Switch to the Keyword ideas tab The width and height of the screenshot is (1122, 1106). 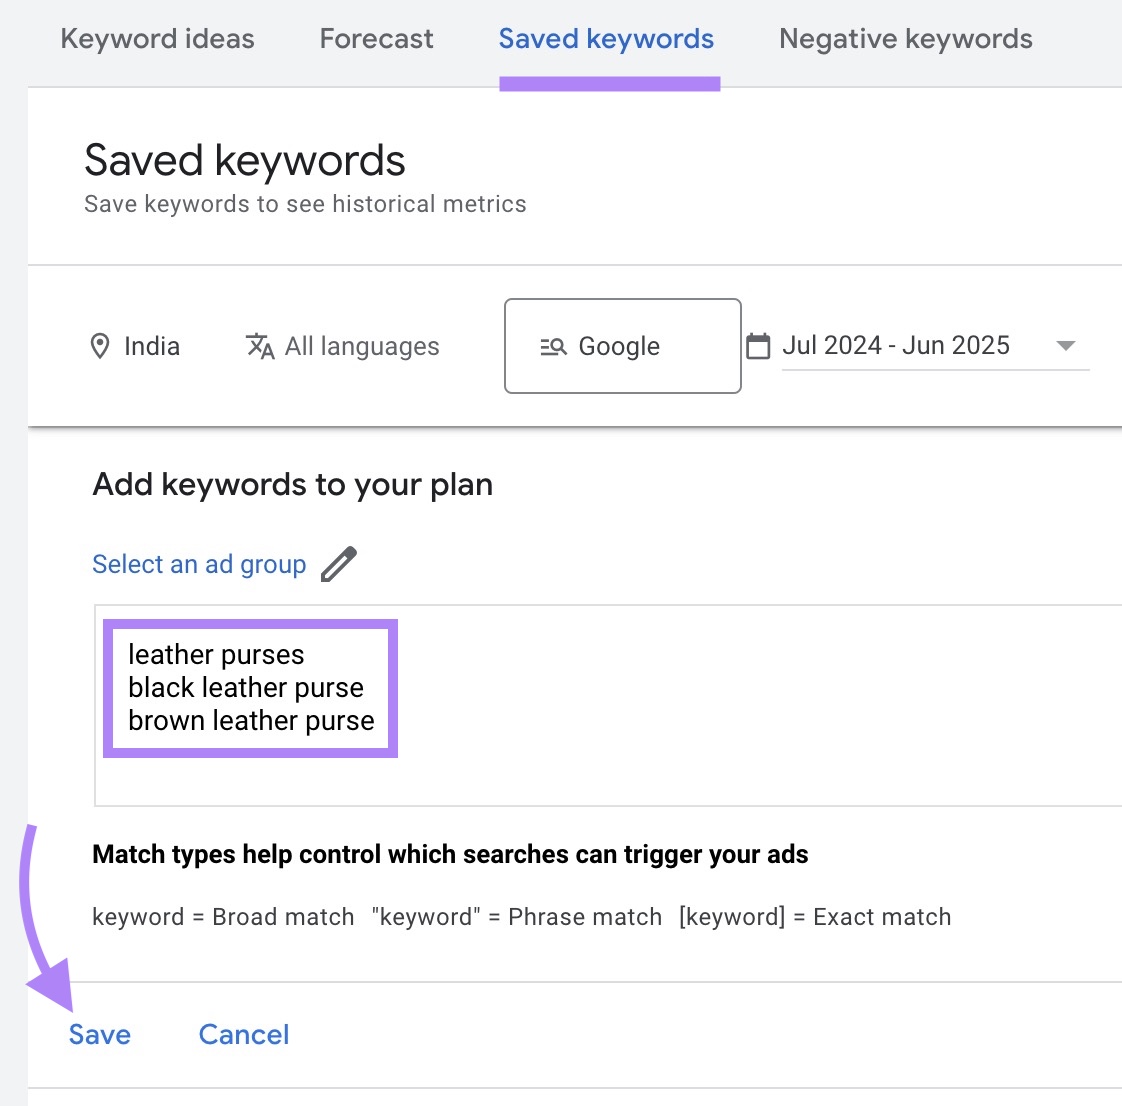(x=157, y=38)
